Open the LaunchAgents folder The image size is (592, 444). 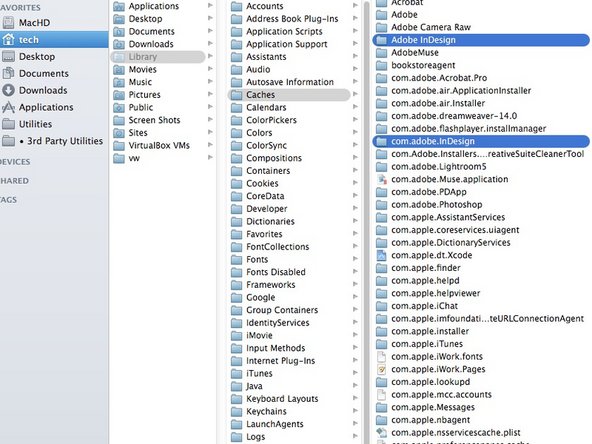tap(275, 424)
